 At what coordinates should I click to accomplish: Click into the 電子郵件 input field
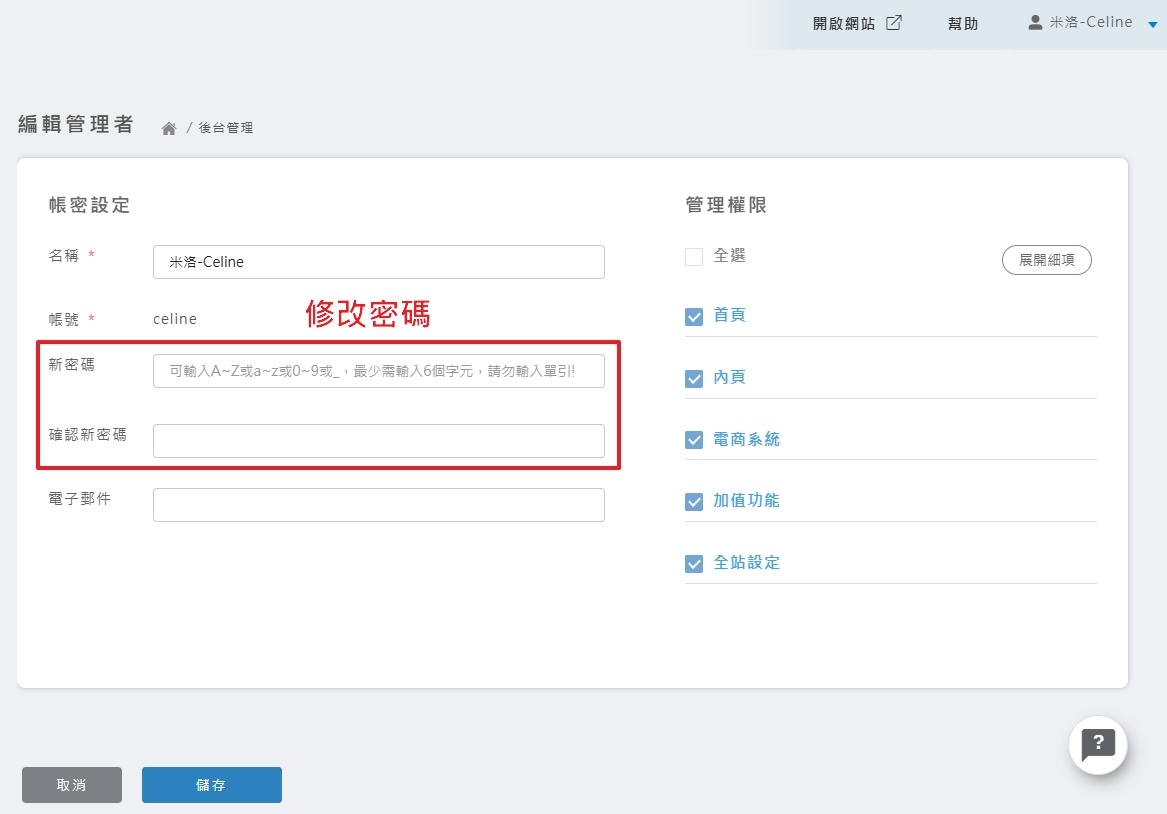tap(378, 505)
